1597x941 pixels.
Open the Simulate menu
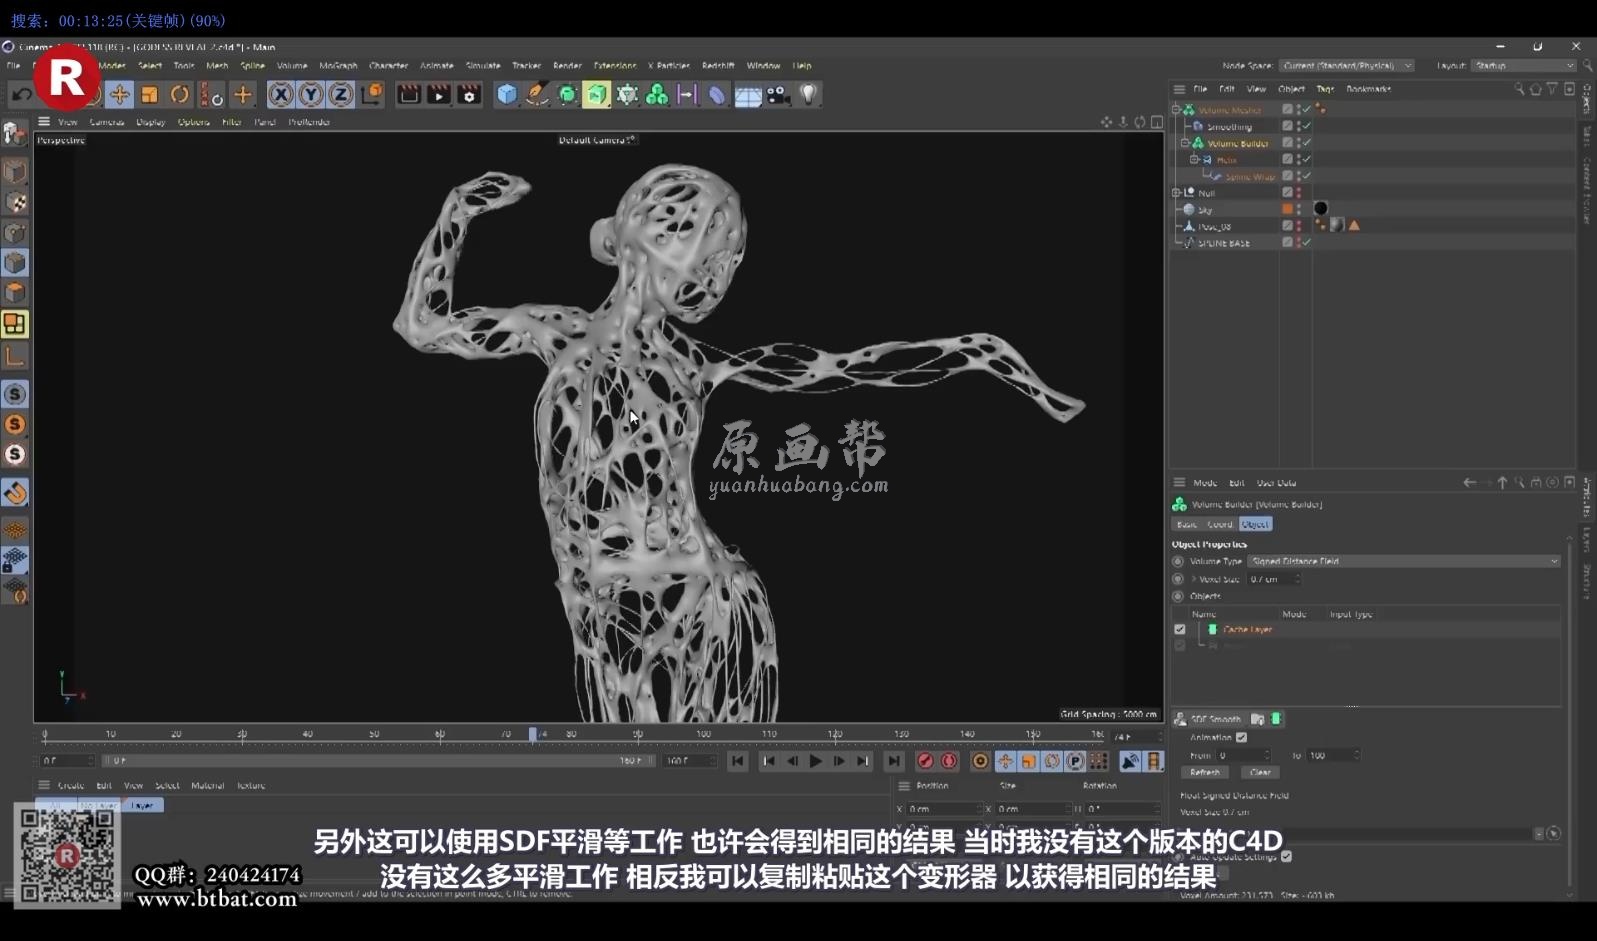click(x=483, y=66)
